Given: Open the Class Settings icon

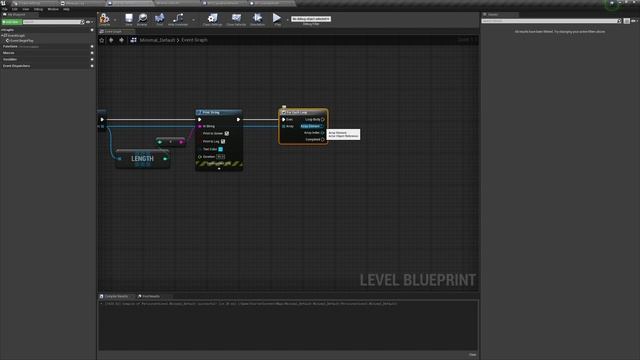Looking at the screenshot, I should tap(212, 18).
